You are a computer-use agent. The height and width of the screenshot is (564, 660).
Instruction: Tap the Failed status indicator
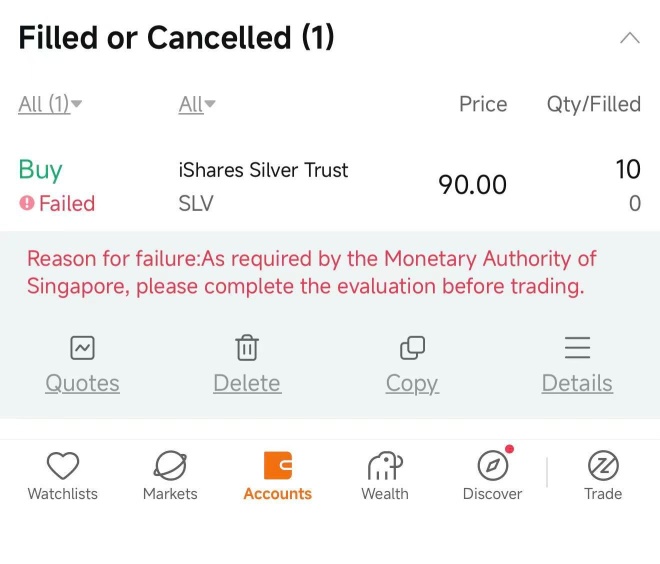(x=57, y=203)
